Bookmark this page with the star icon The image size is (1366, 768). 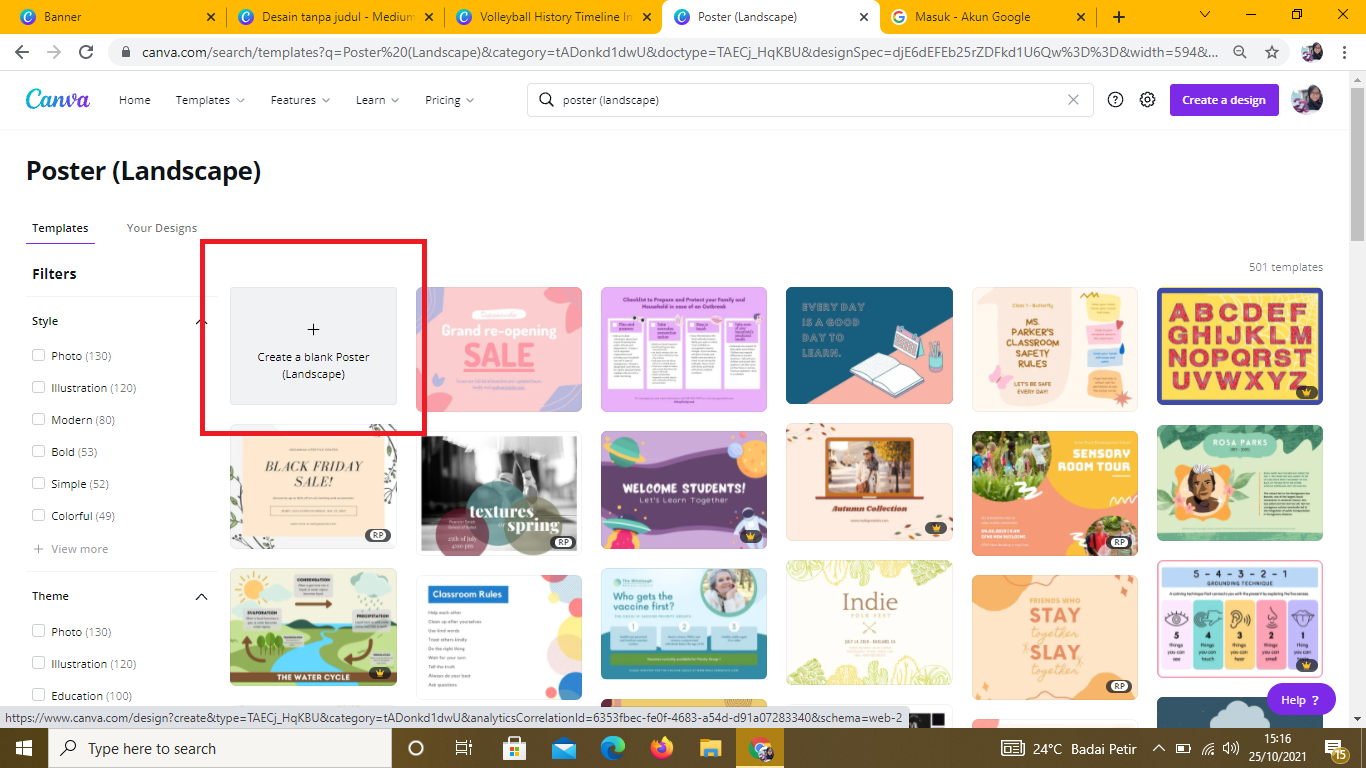click(x=1272, y=52)
